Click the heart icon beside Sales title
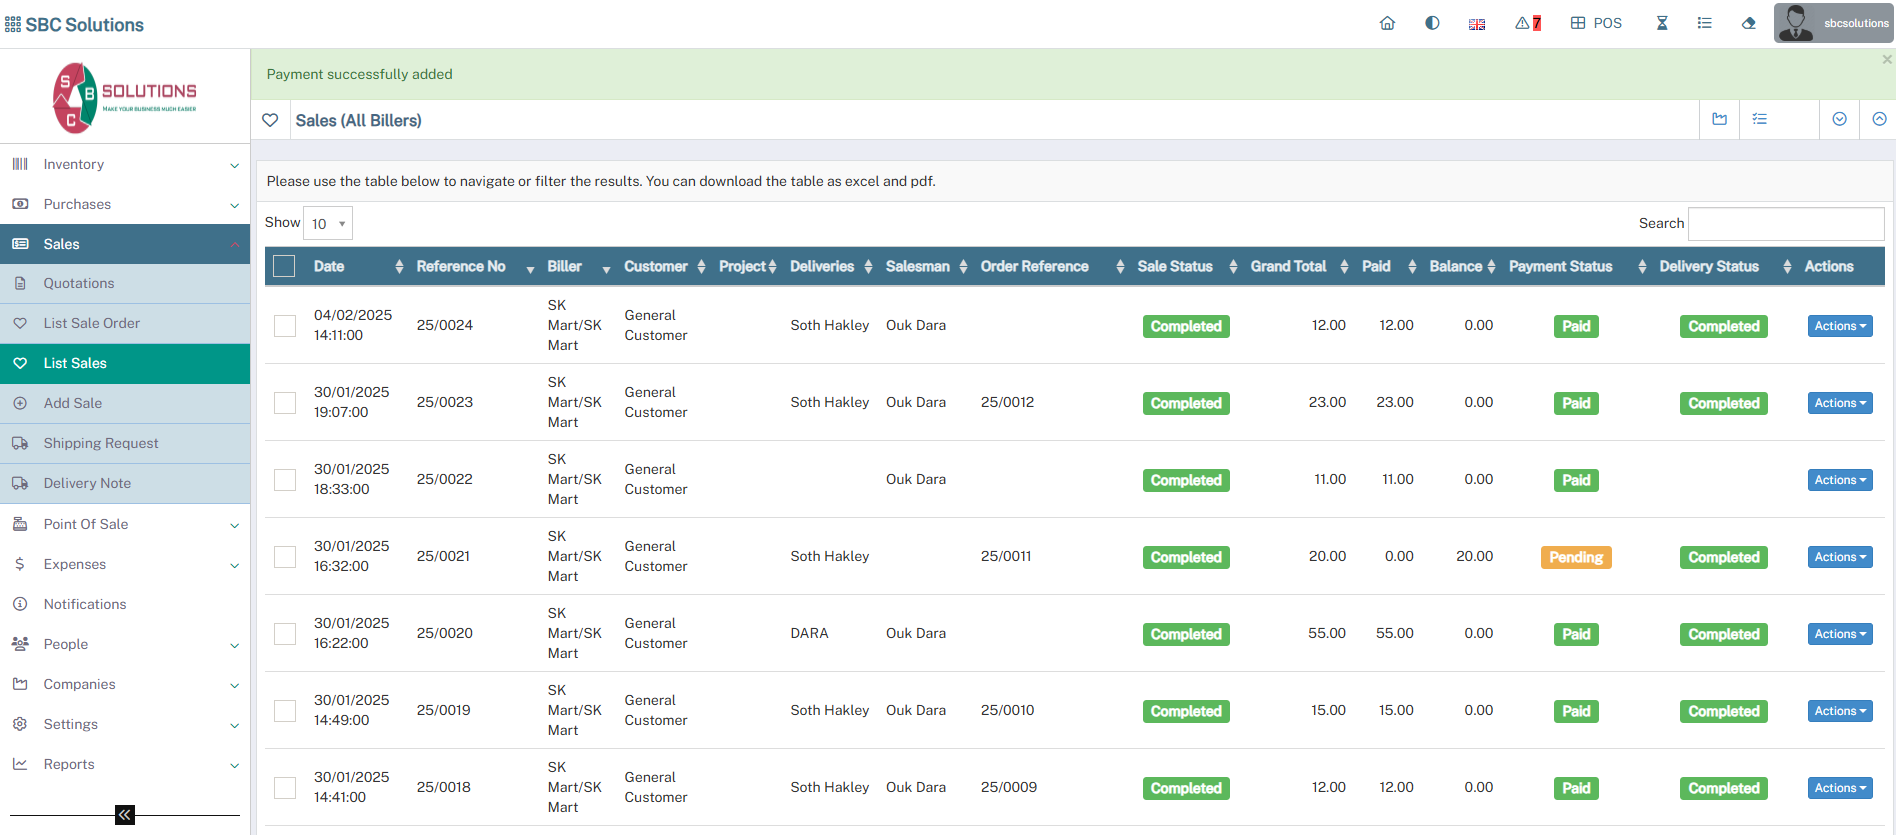 [x=270, y=120]
